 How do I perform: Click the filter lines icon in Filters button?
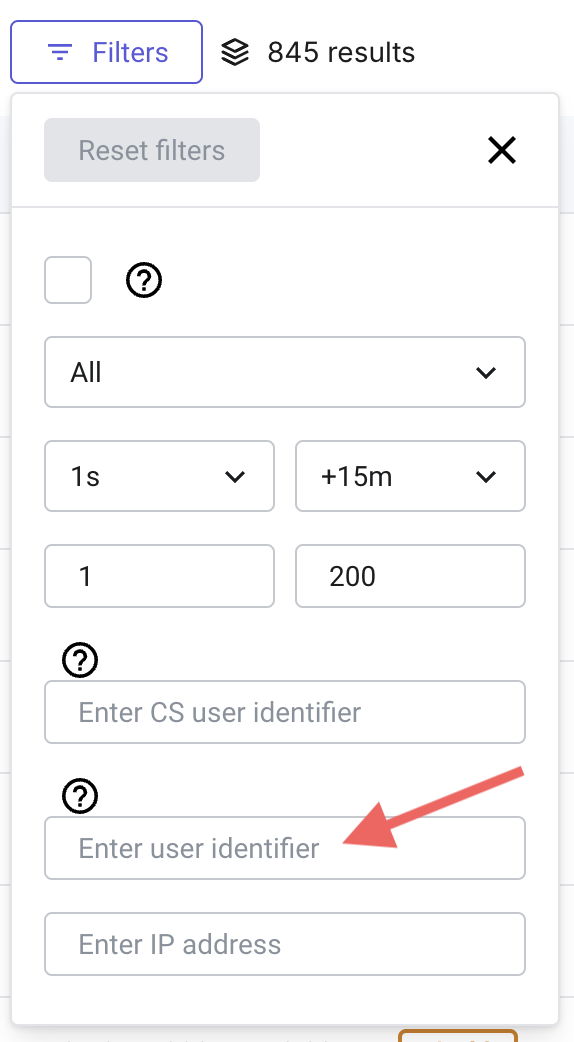[60, 52]
